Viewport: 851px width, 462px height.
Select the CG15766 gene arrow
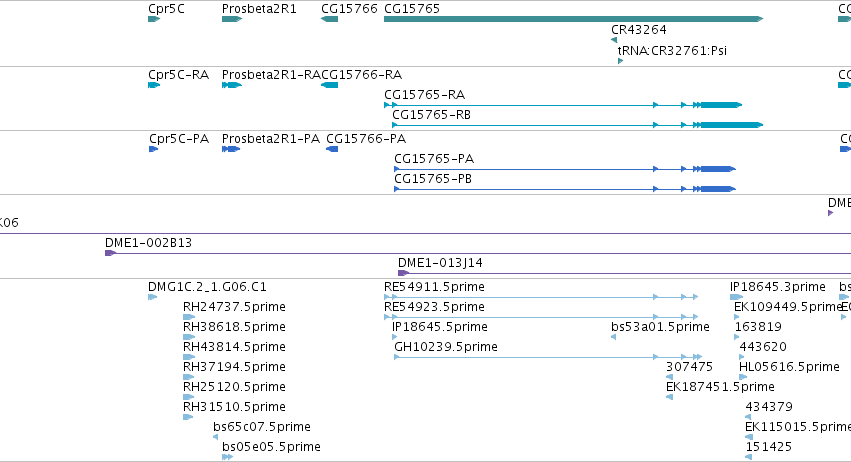329,19
